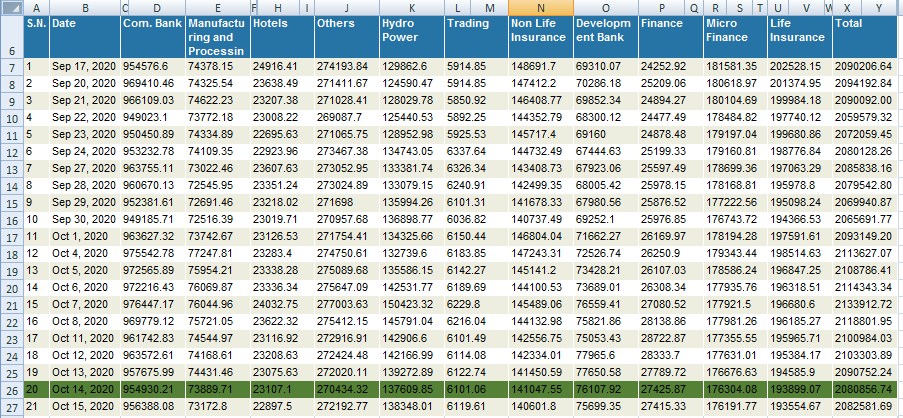Select the column N header
Screen dimensions: 903x418
tap(540, 7)
